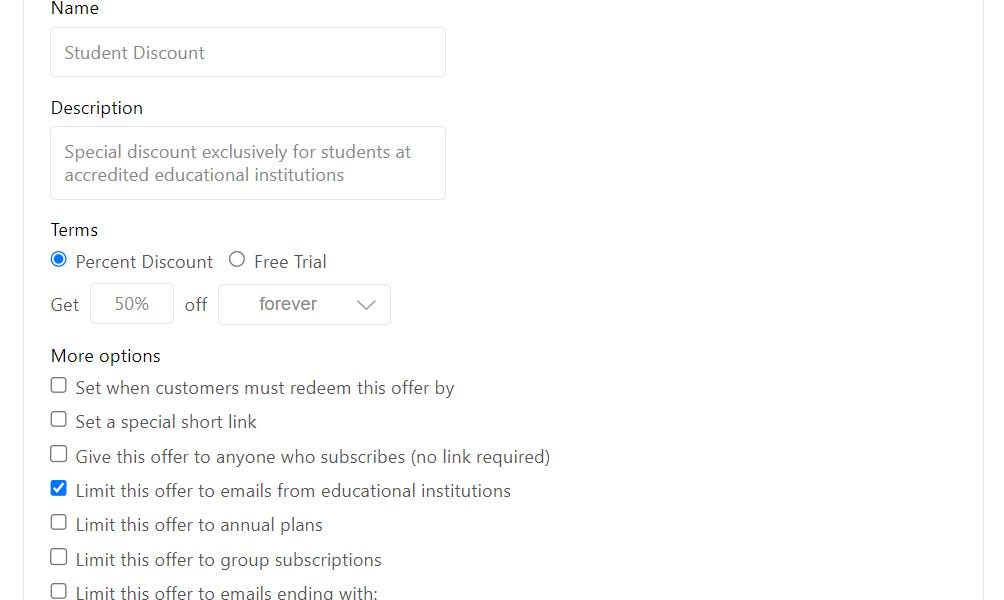Select the Free Trial radio button
The image size is (1004, 600).
[x=237, y=259]
